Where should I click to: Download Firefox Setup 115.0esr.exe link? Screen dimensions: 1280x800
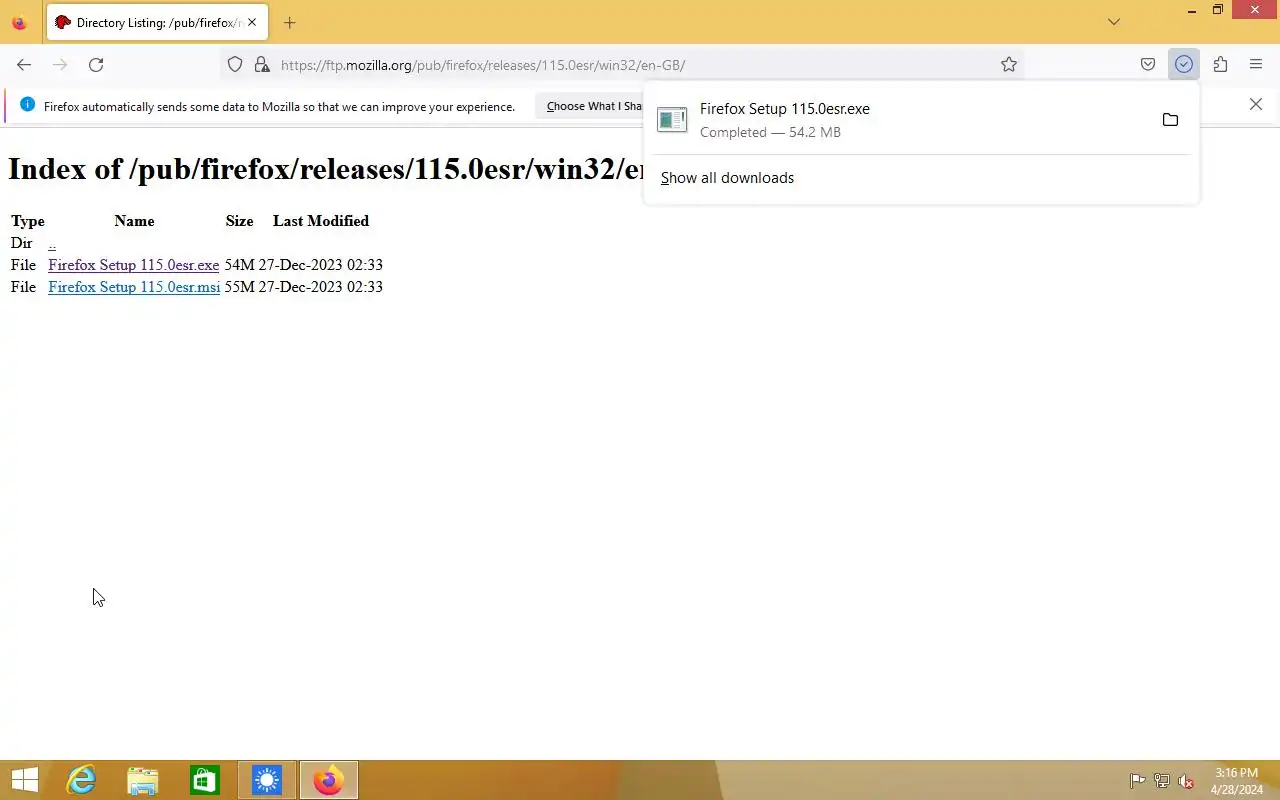(x=134, y=265)
